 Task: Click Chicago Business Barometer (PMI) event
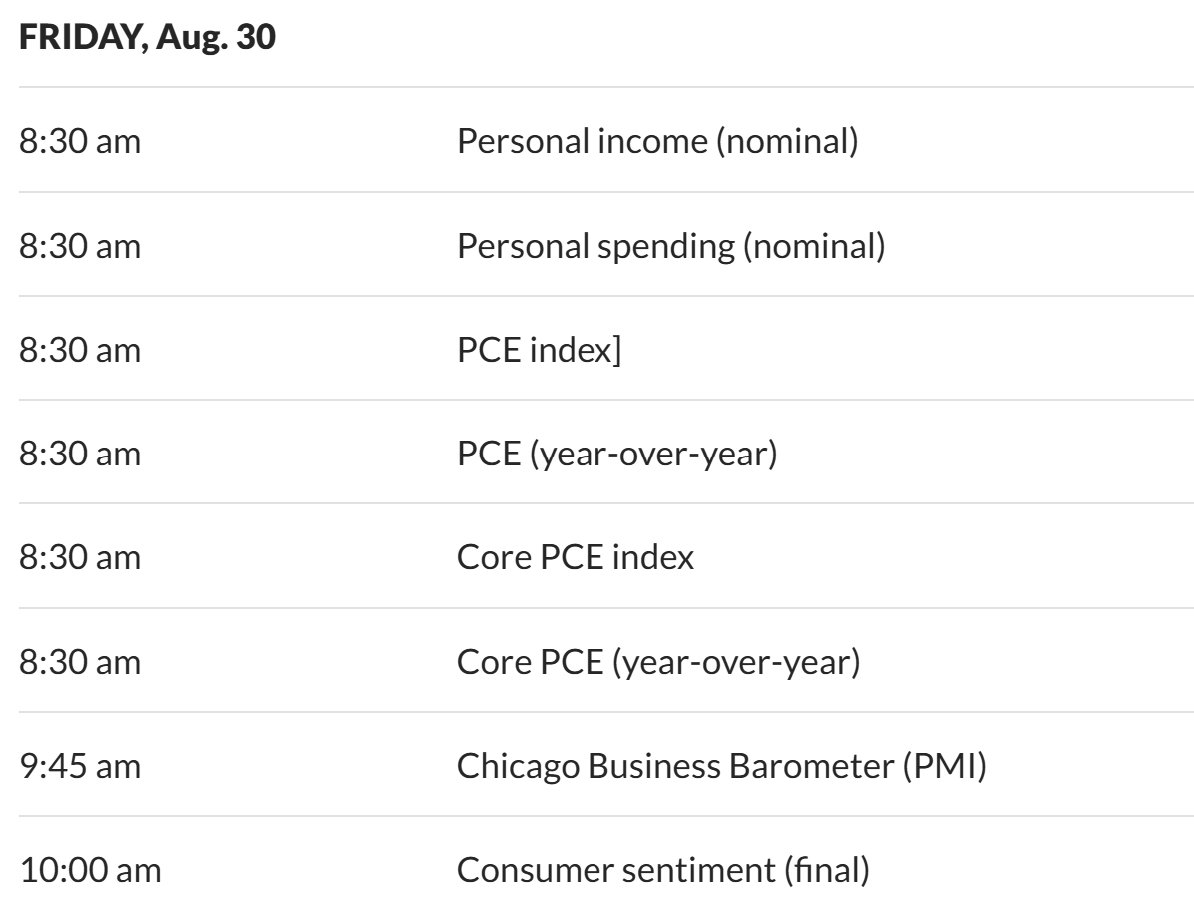(x=722, y=765)
